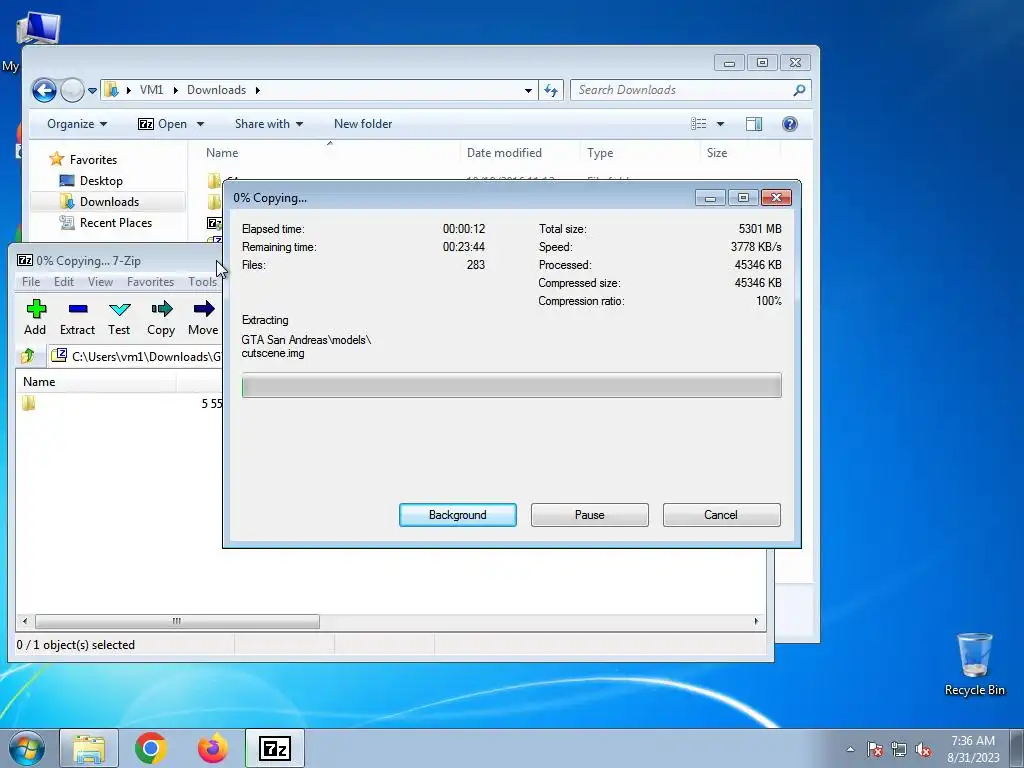1024x768 pixels.
Task: Click 7-Zip horizontal scrollbar thumb
Action: (x=177, y=621)
